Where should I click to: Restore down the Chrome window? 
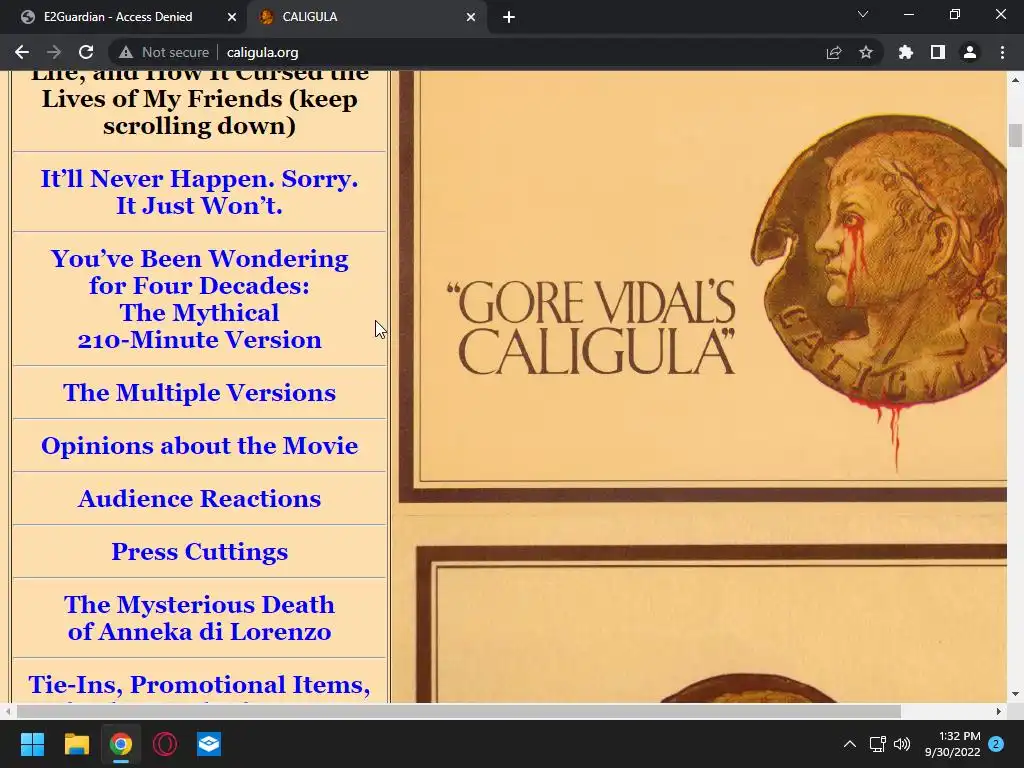click(955, 14)
